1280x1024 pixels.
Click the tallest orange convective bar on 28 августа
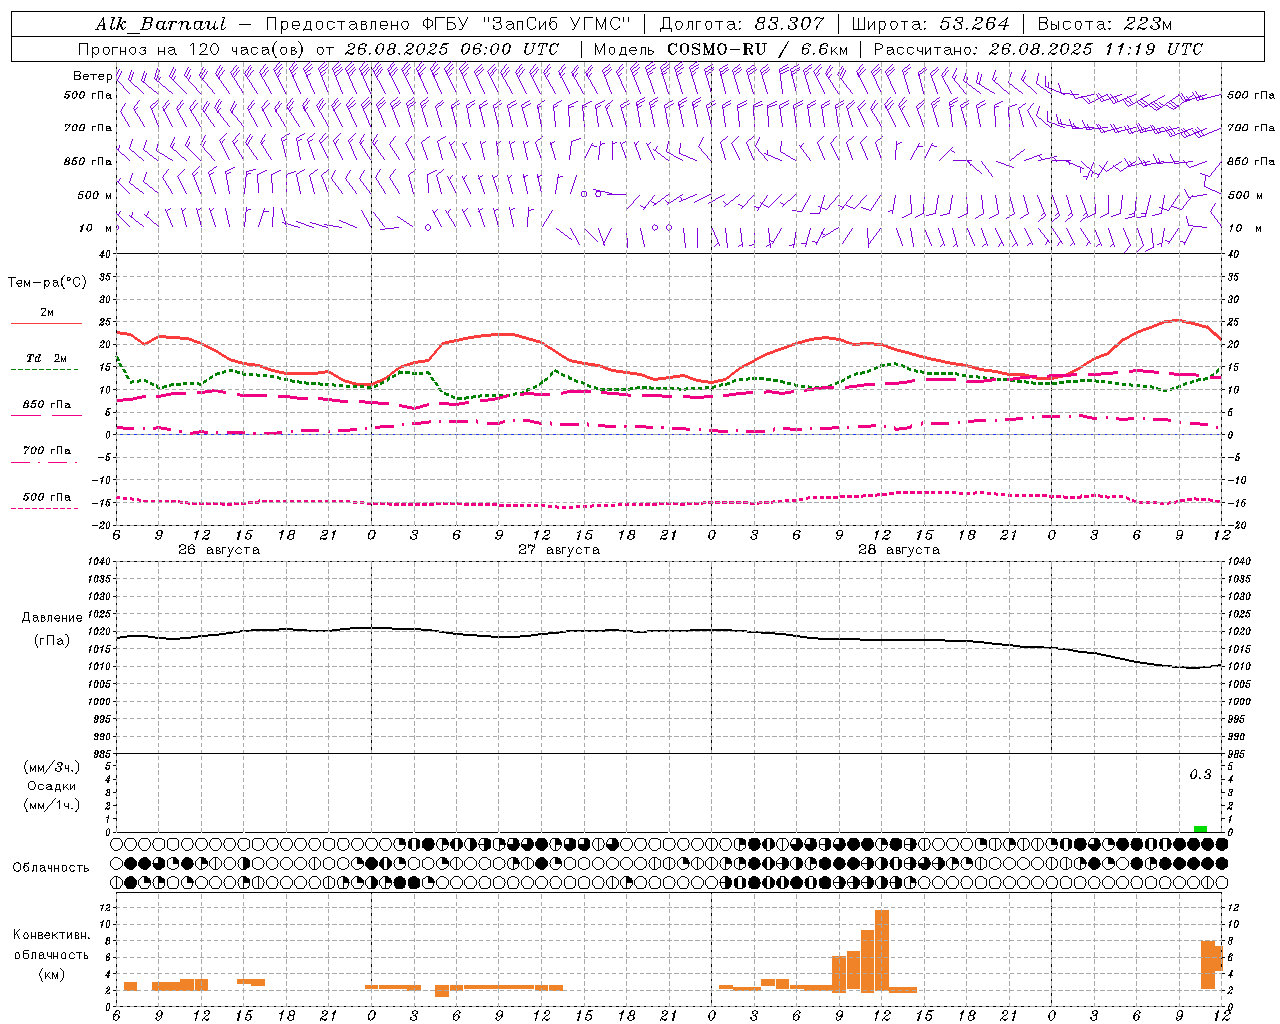coord(882,949)
